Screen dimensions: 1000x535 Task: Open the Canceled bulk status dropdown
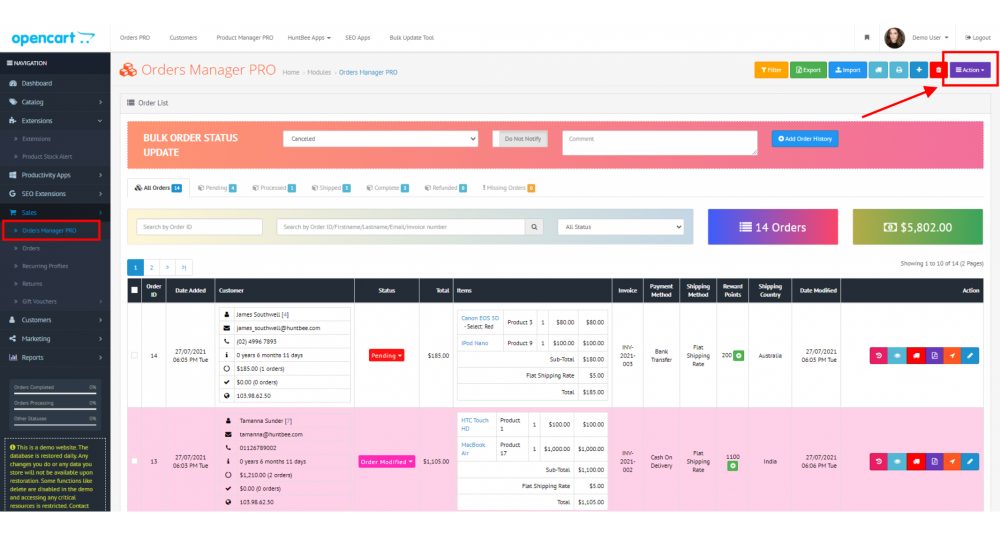[x=381, y=139]
